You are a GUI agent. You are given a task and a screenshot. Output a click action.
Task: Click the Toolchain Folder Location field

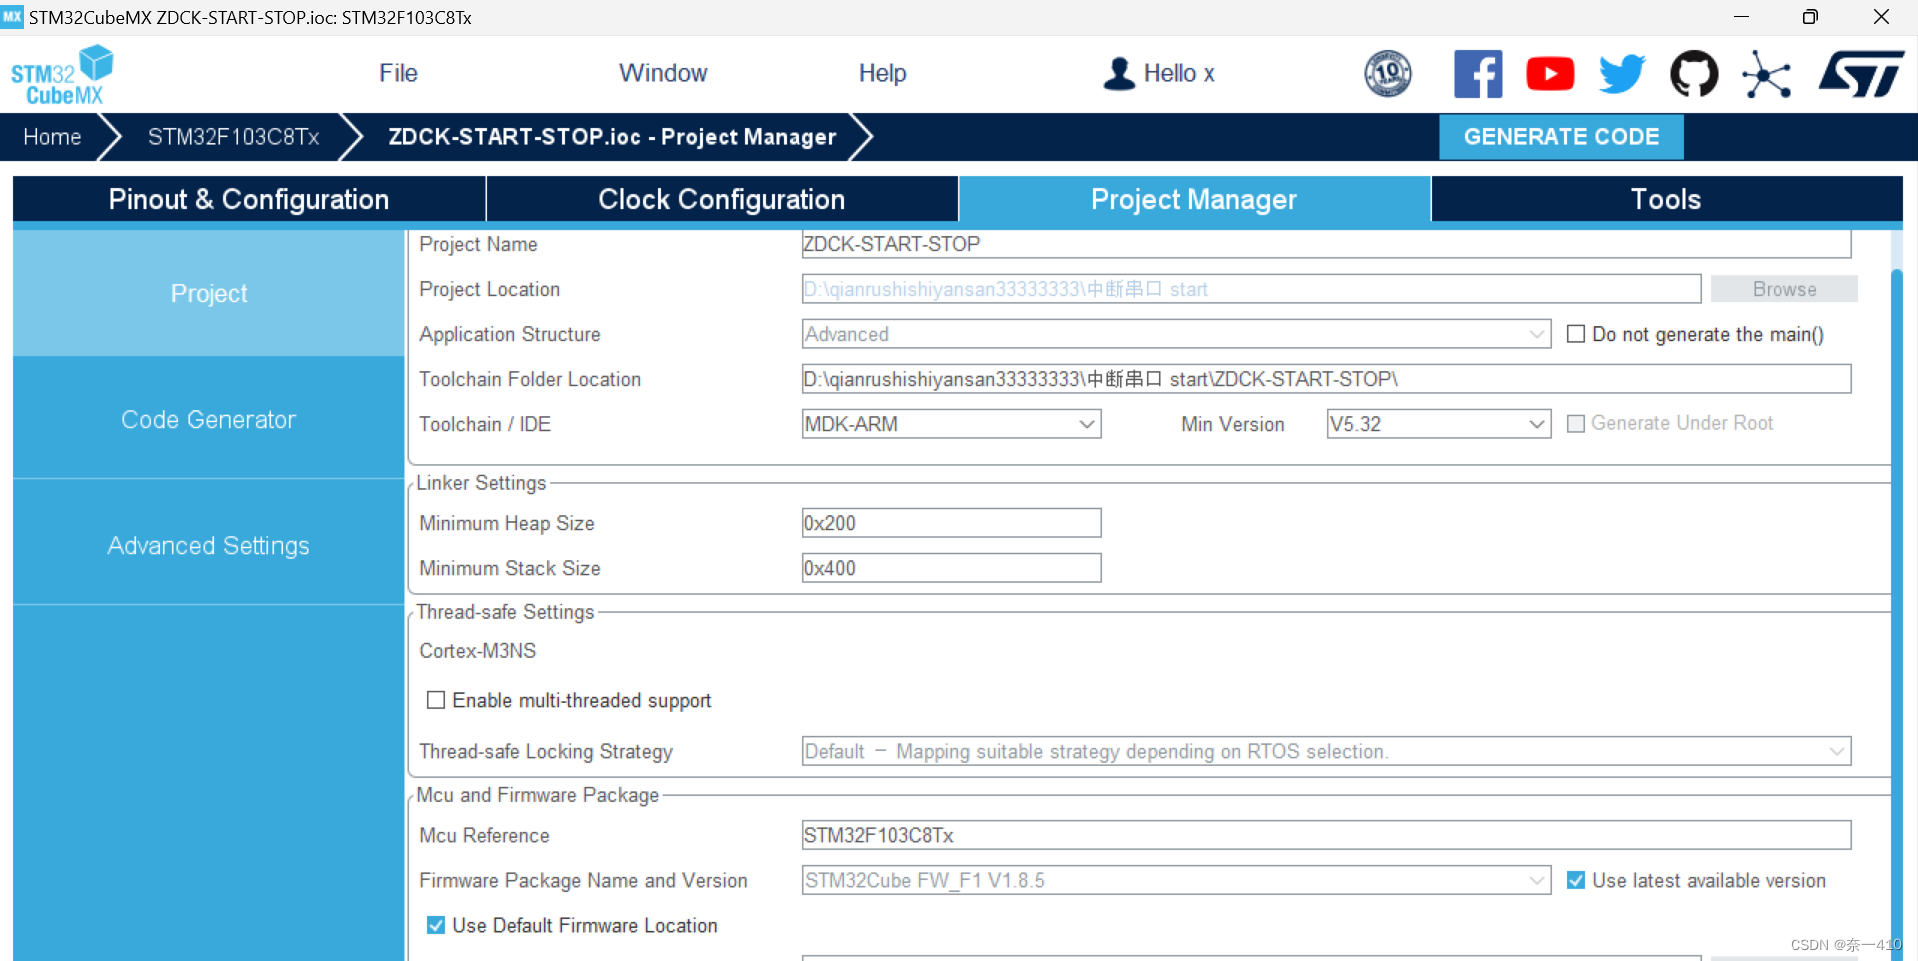1326,379
